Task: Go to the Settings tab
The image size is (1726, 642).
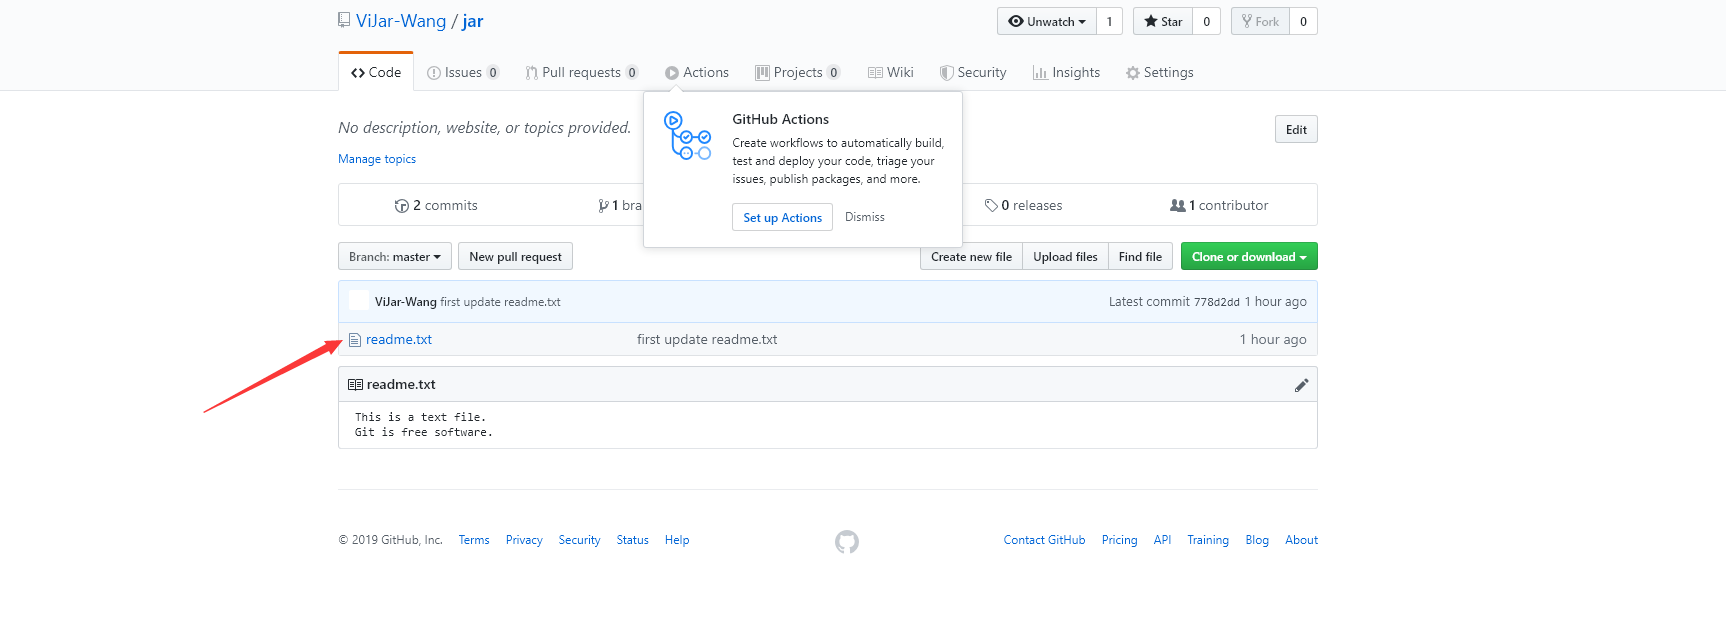Action: [1159, 73]
